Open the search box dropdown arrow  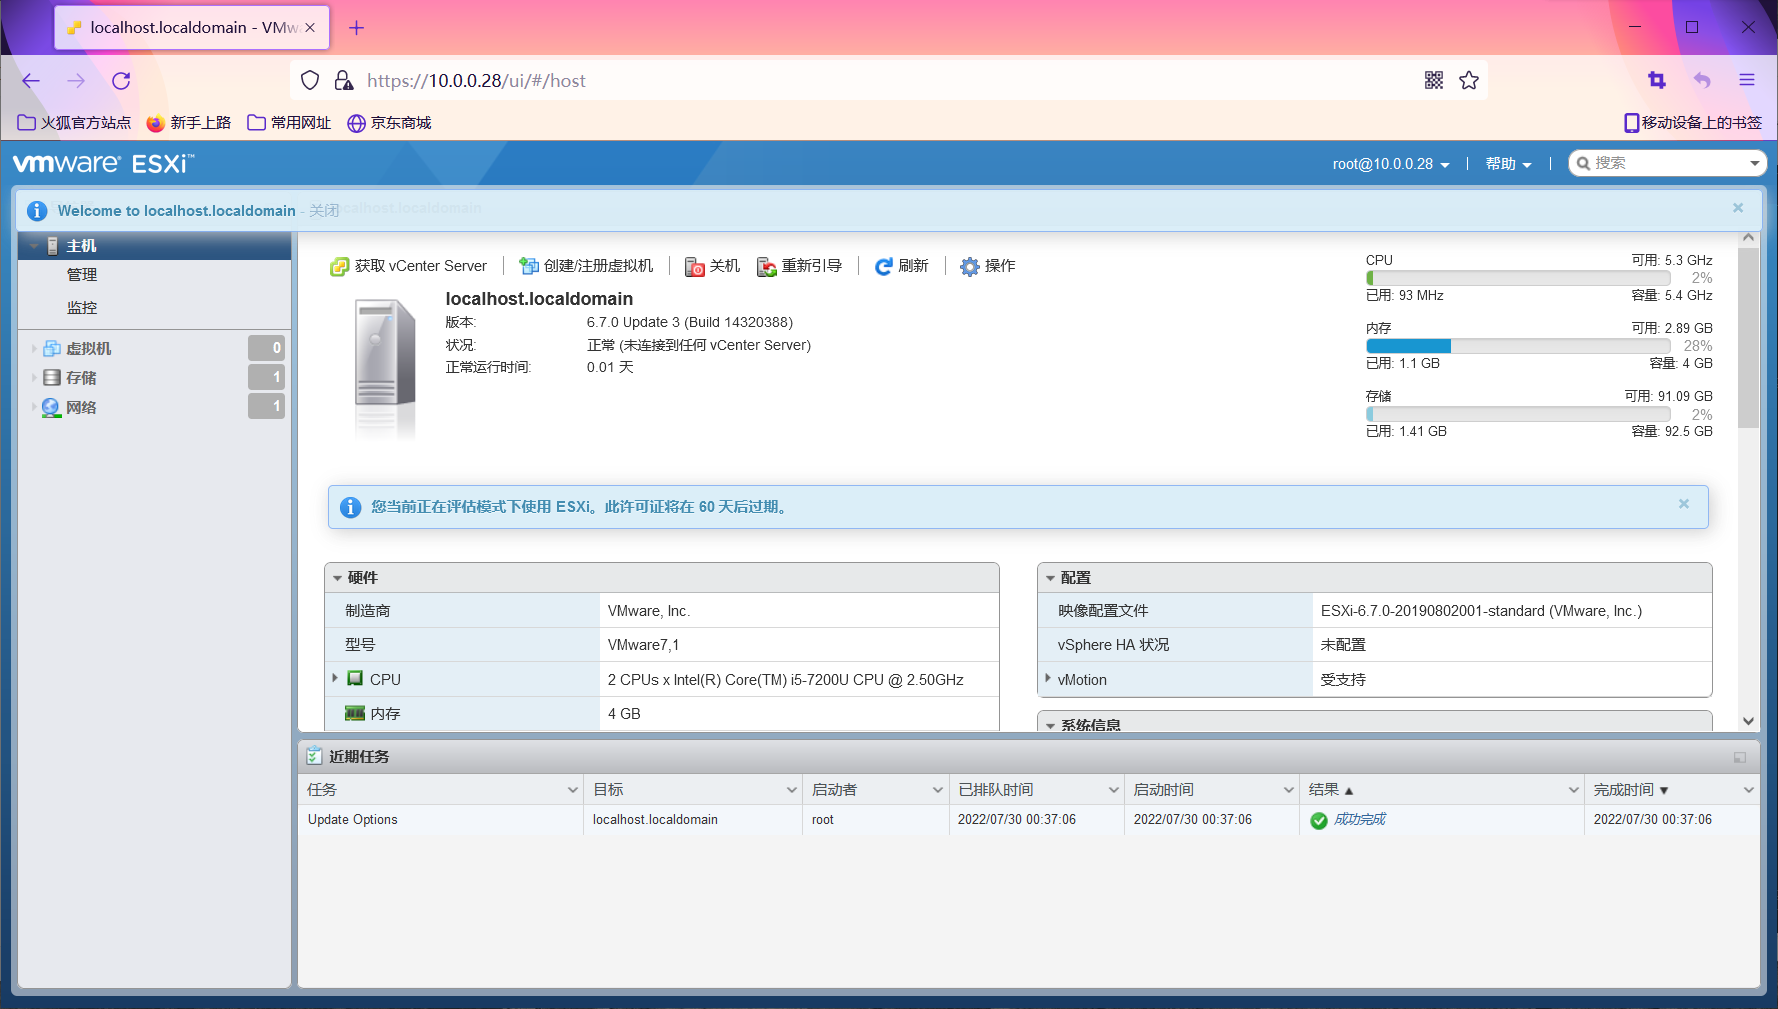click(x=1755, y=163)
